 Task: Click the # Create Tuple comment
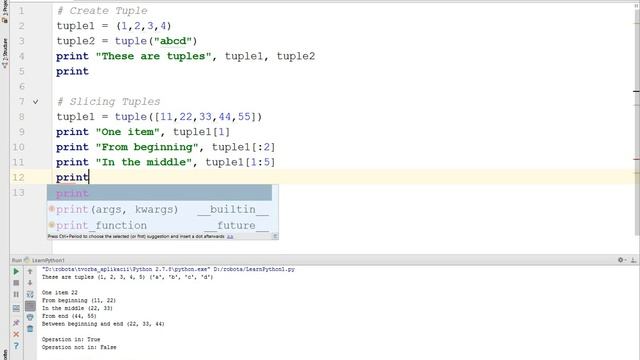[102, 11]
